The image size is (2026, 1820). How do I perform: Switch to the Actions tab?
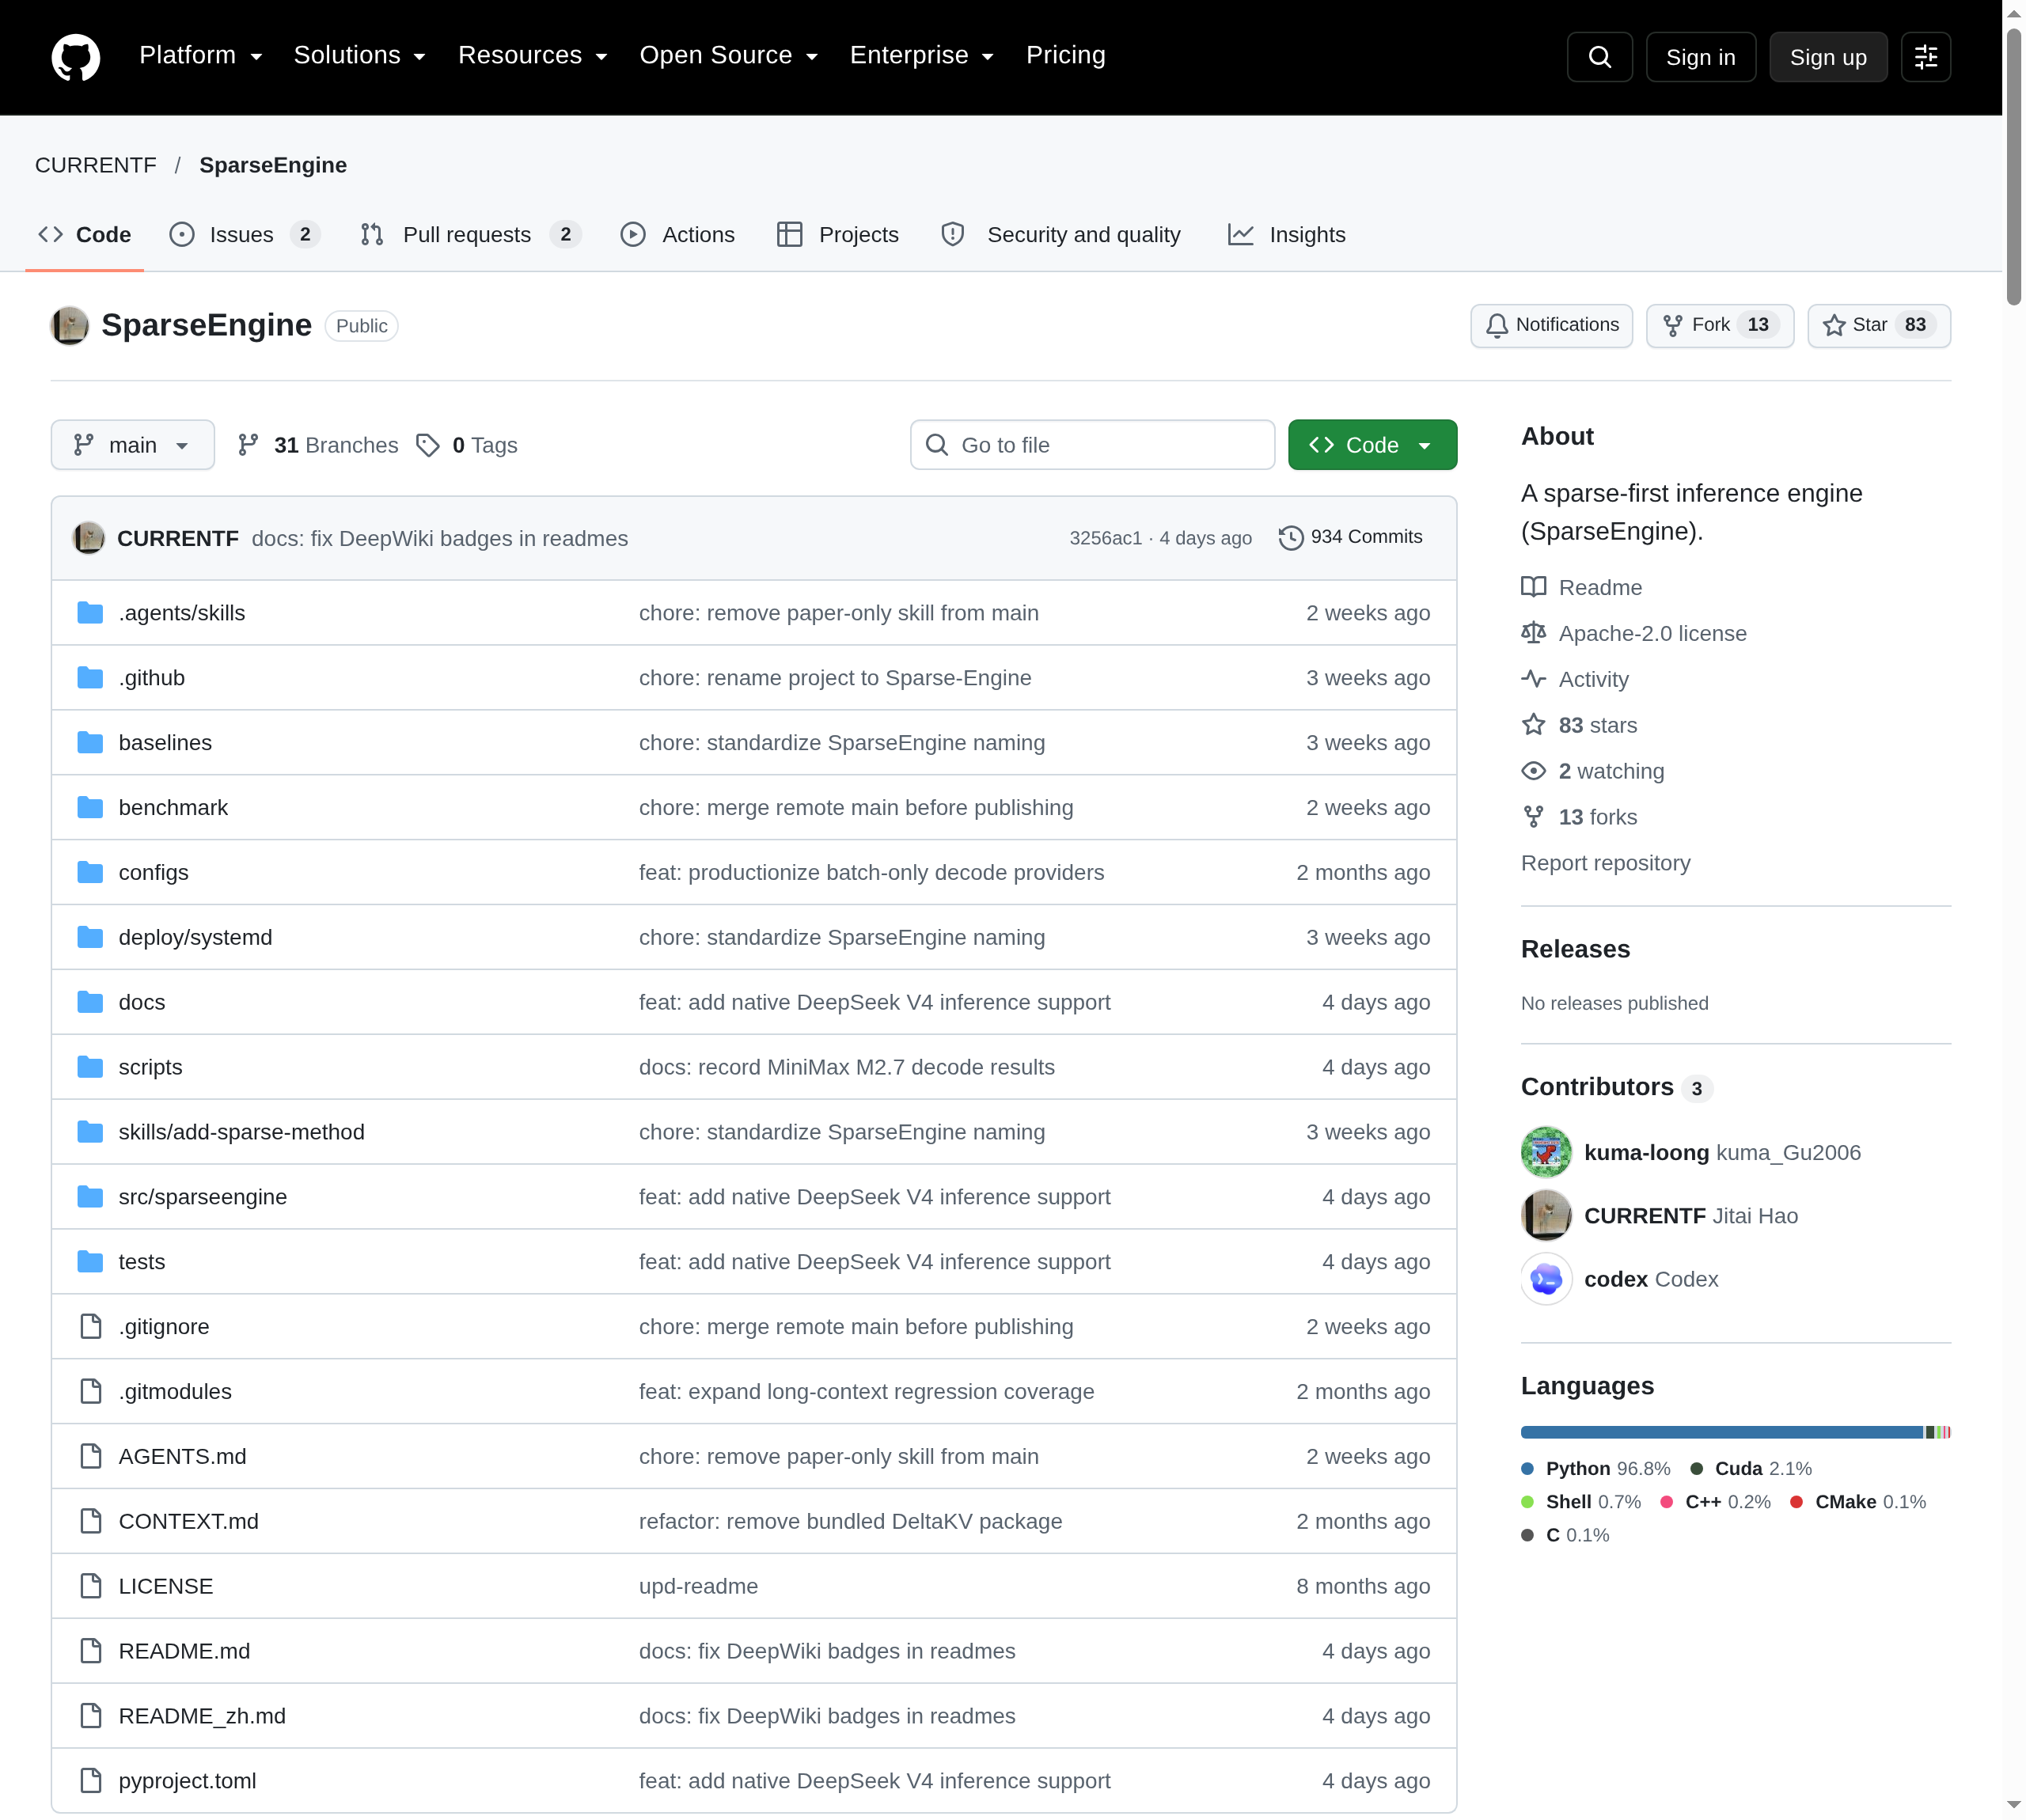click(x=678, y=235)
